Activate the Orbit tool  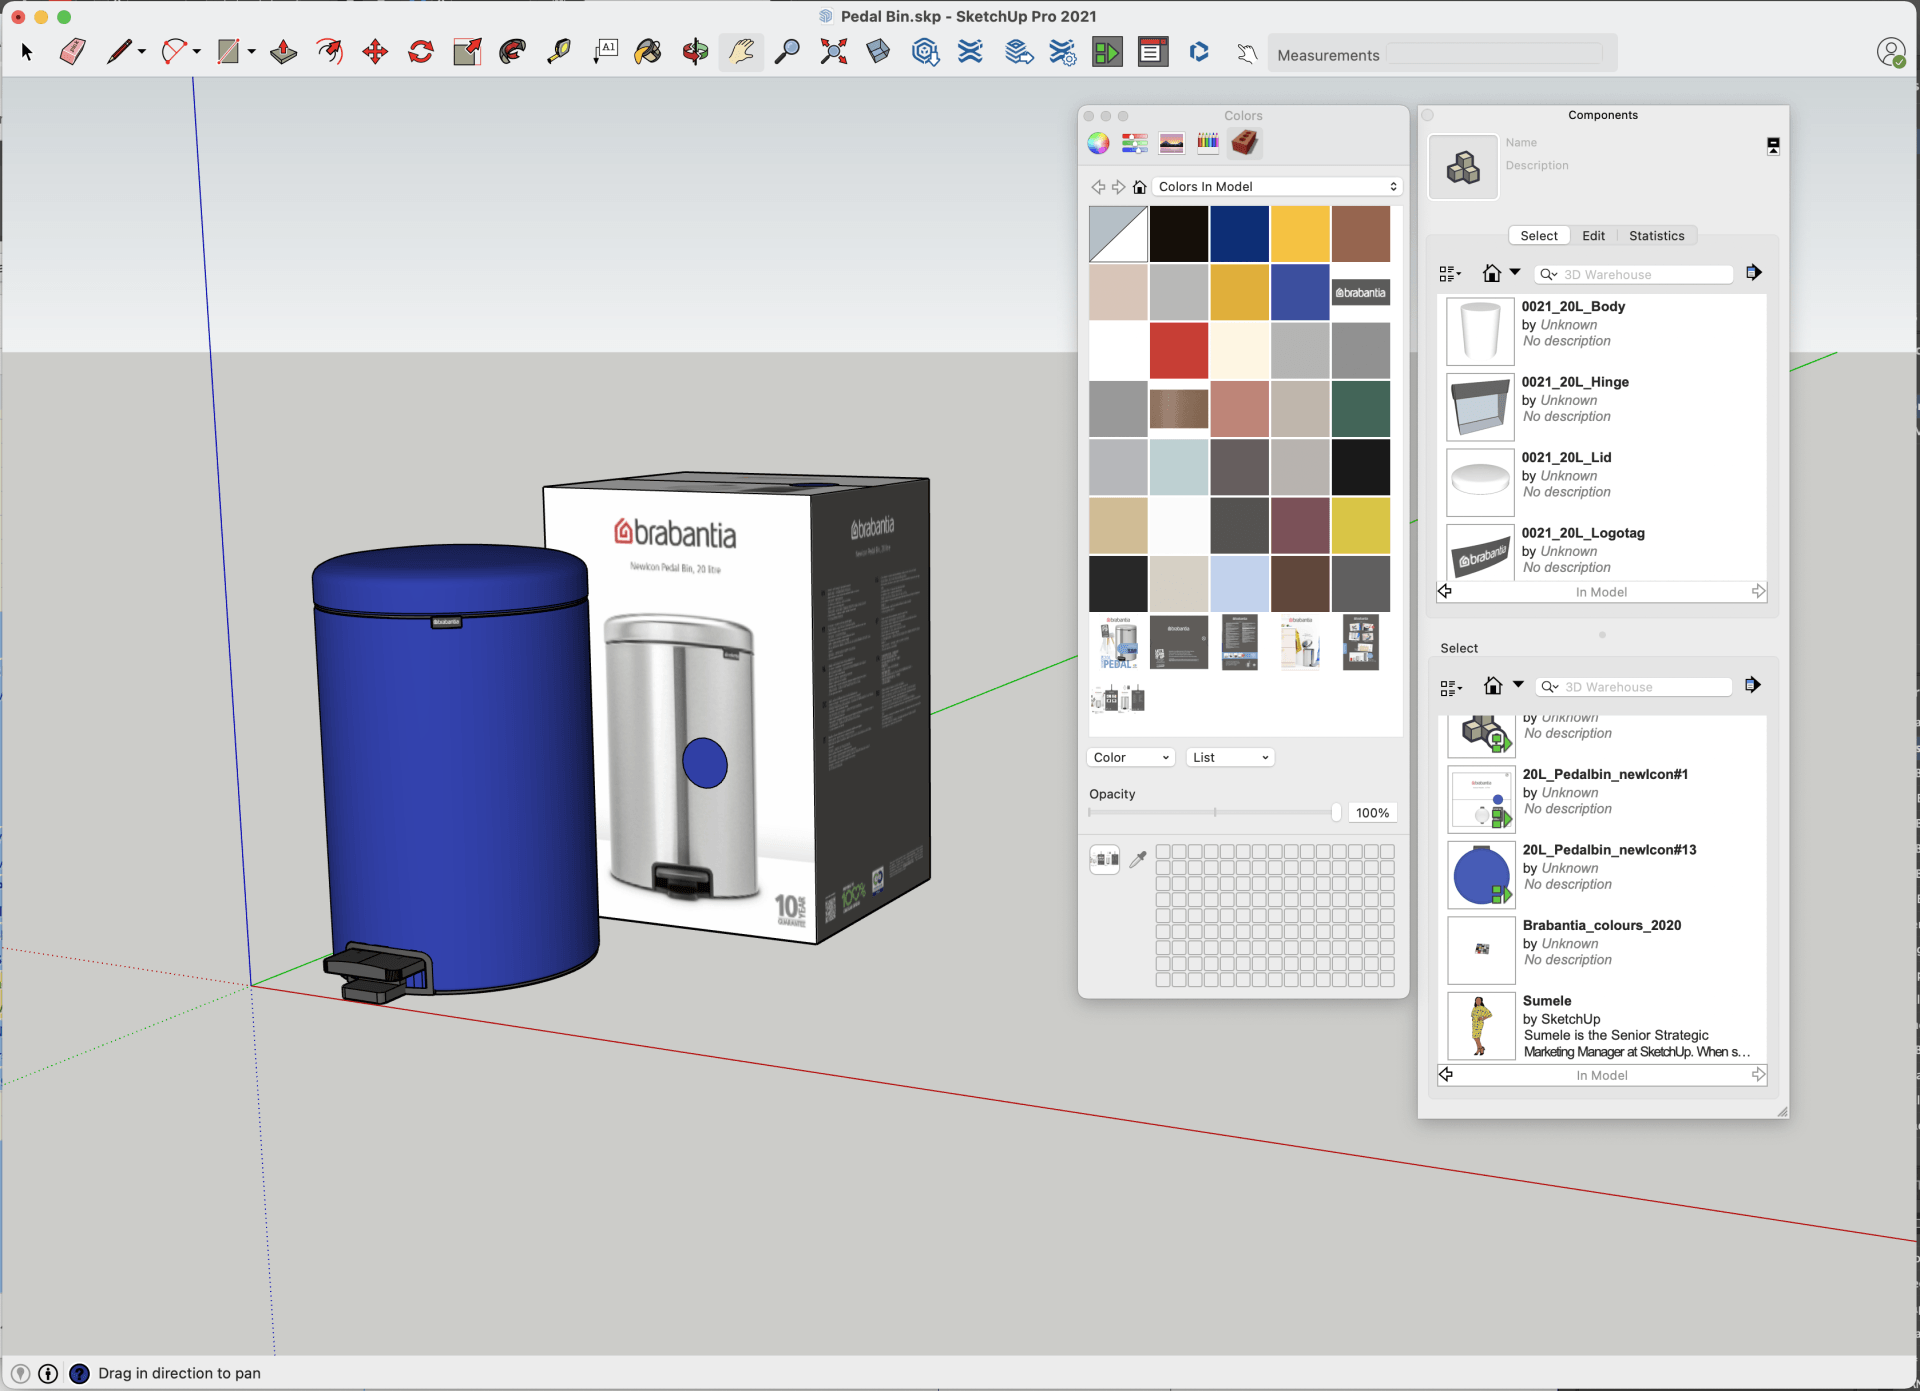click(694, 51)
